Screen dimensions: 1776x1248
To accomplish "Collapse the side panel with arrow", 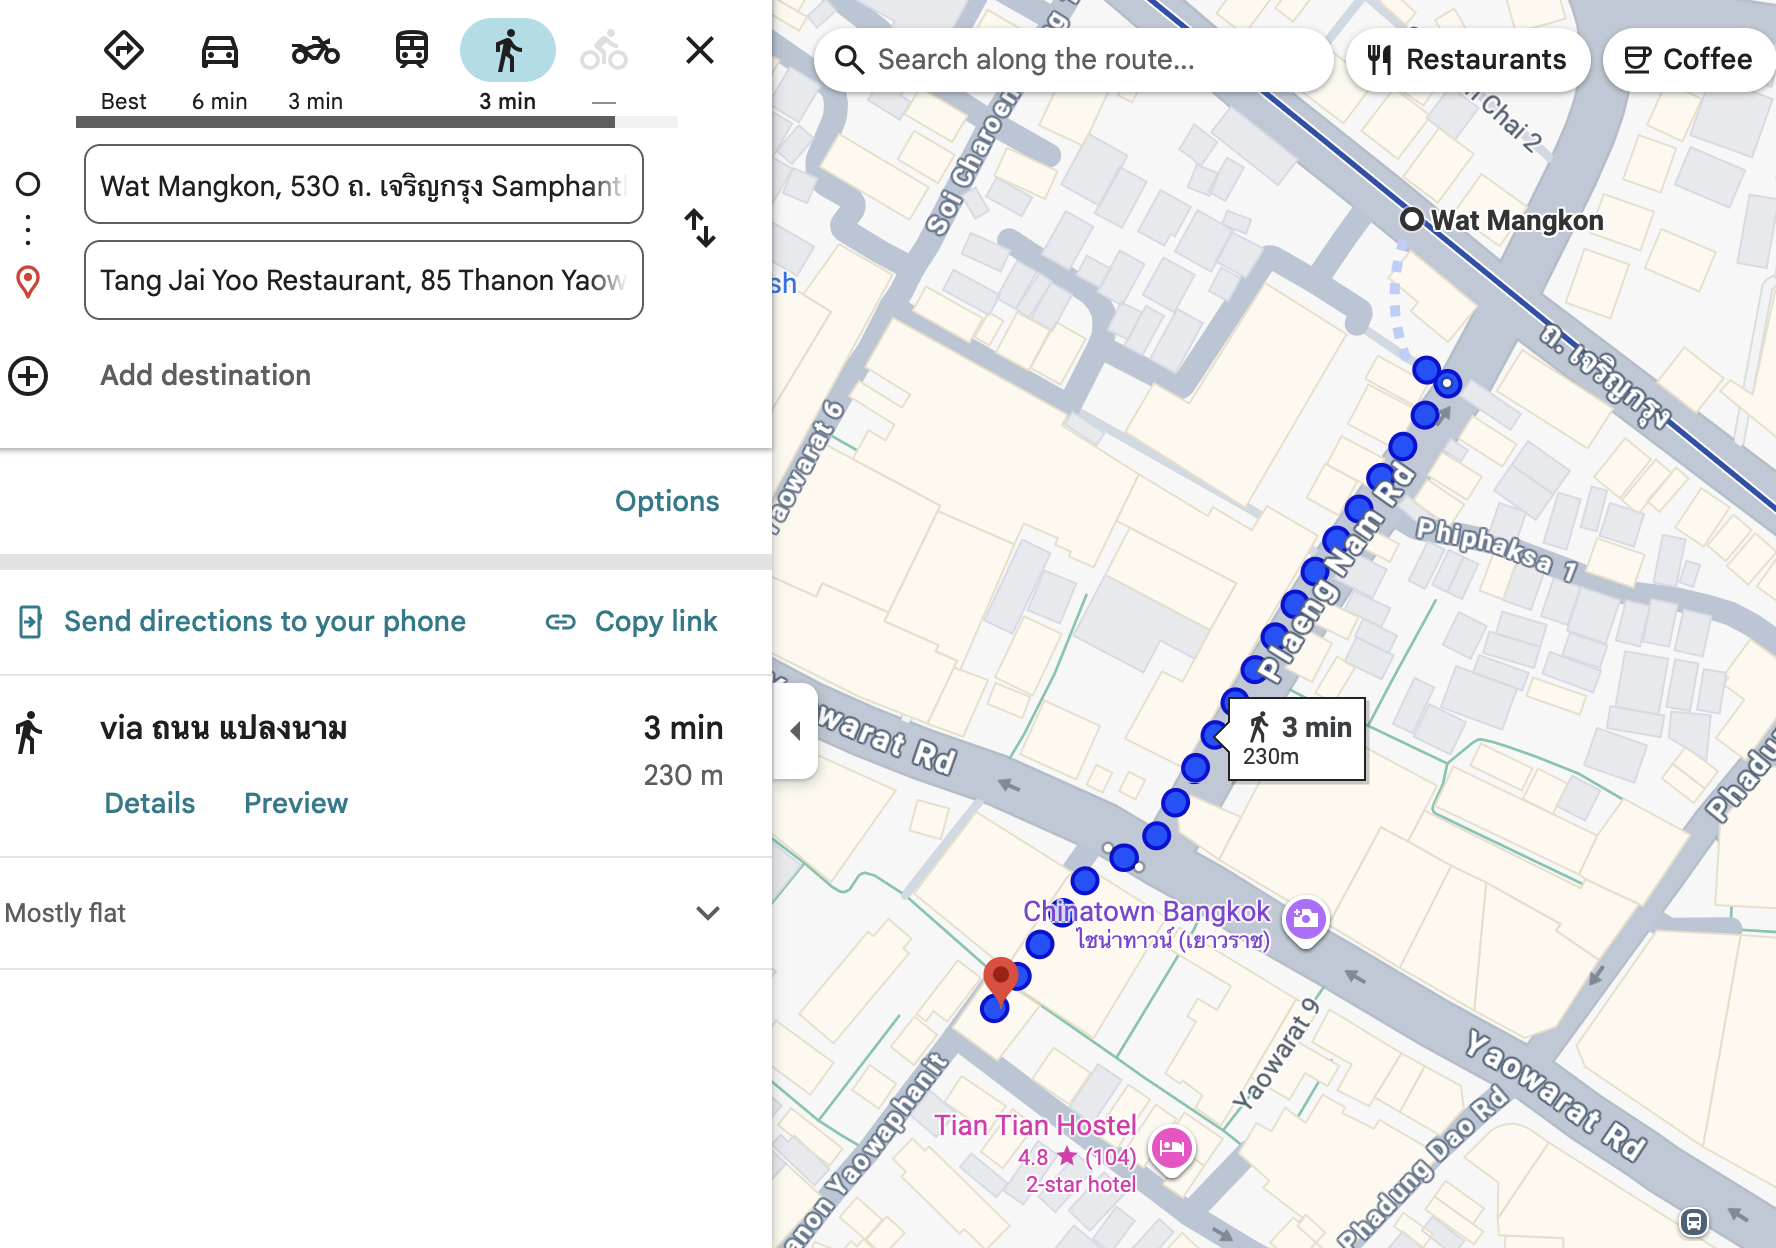I will (x=796, y=731).
